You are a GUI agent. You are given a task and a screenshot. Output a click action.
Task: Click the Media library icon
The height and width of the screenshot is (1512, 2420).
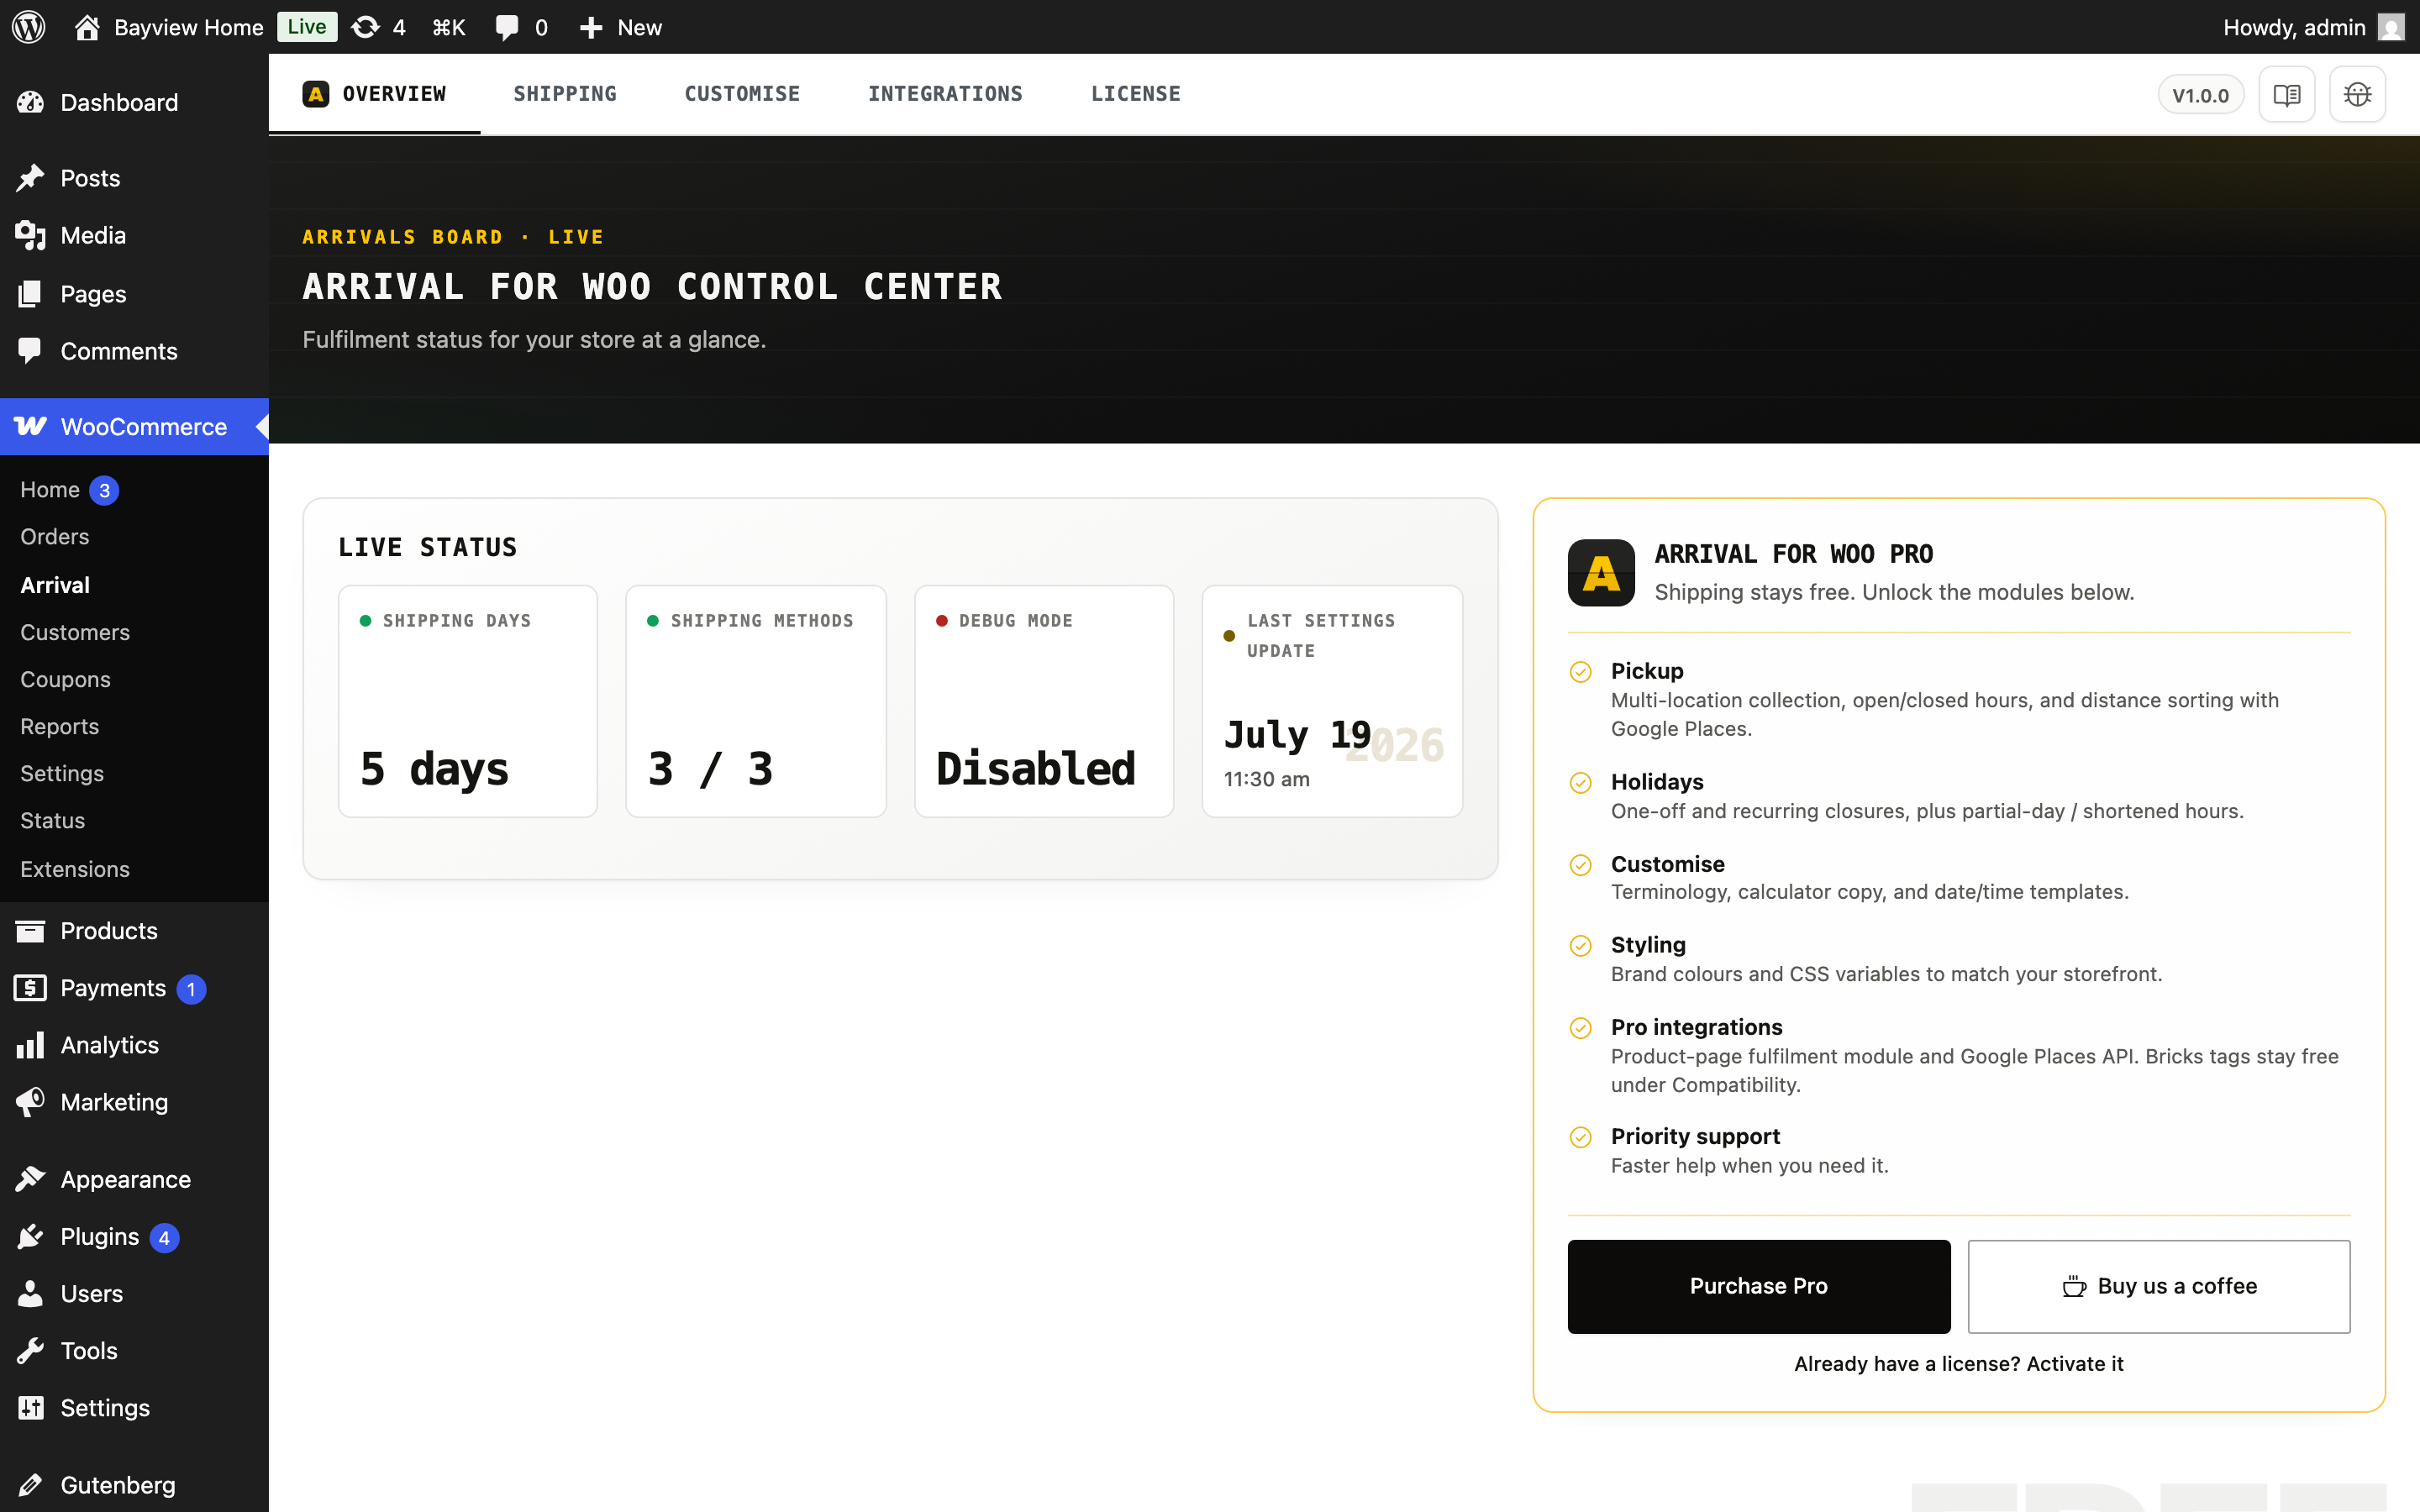pyautogui.click(x=30, y=235)
